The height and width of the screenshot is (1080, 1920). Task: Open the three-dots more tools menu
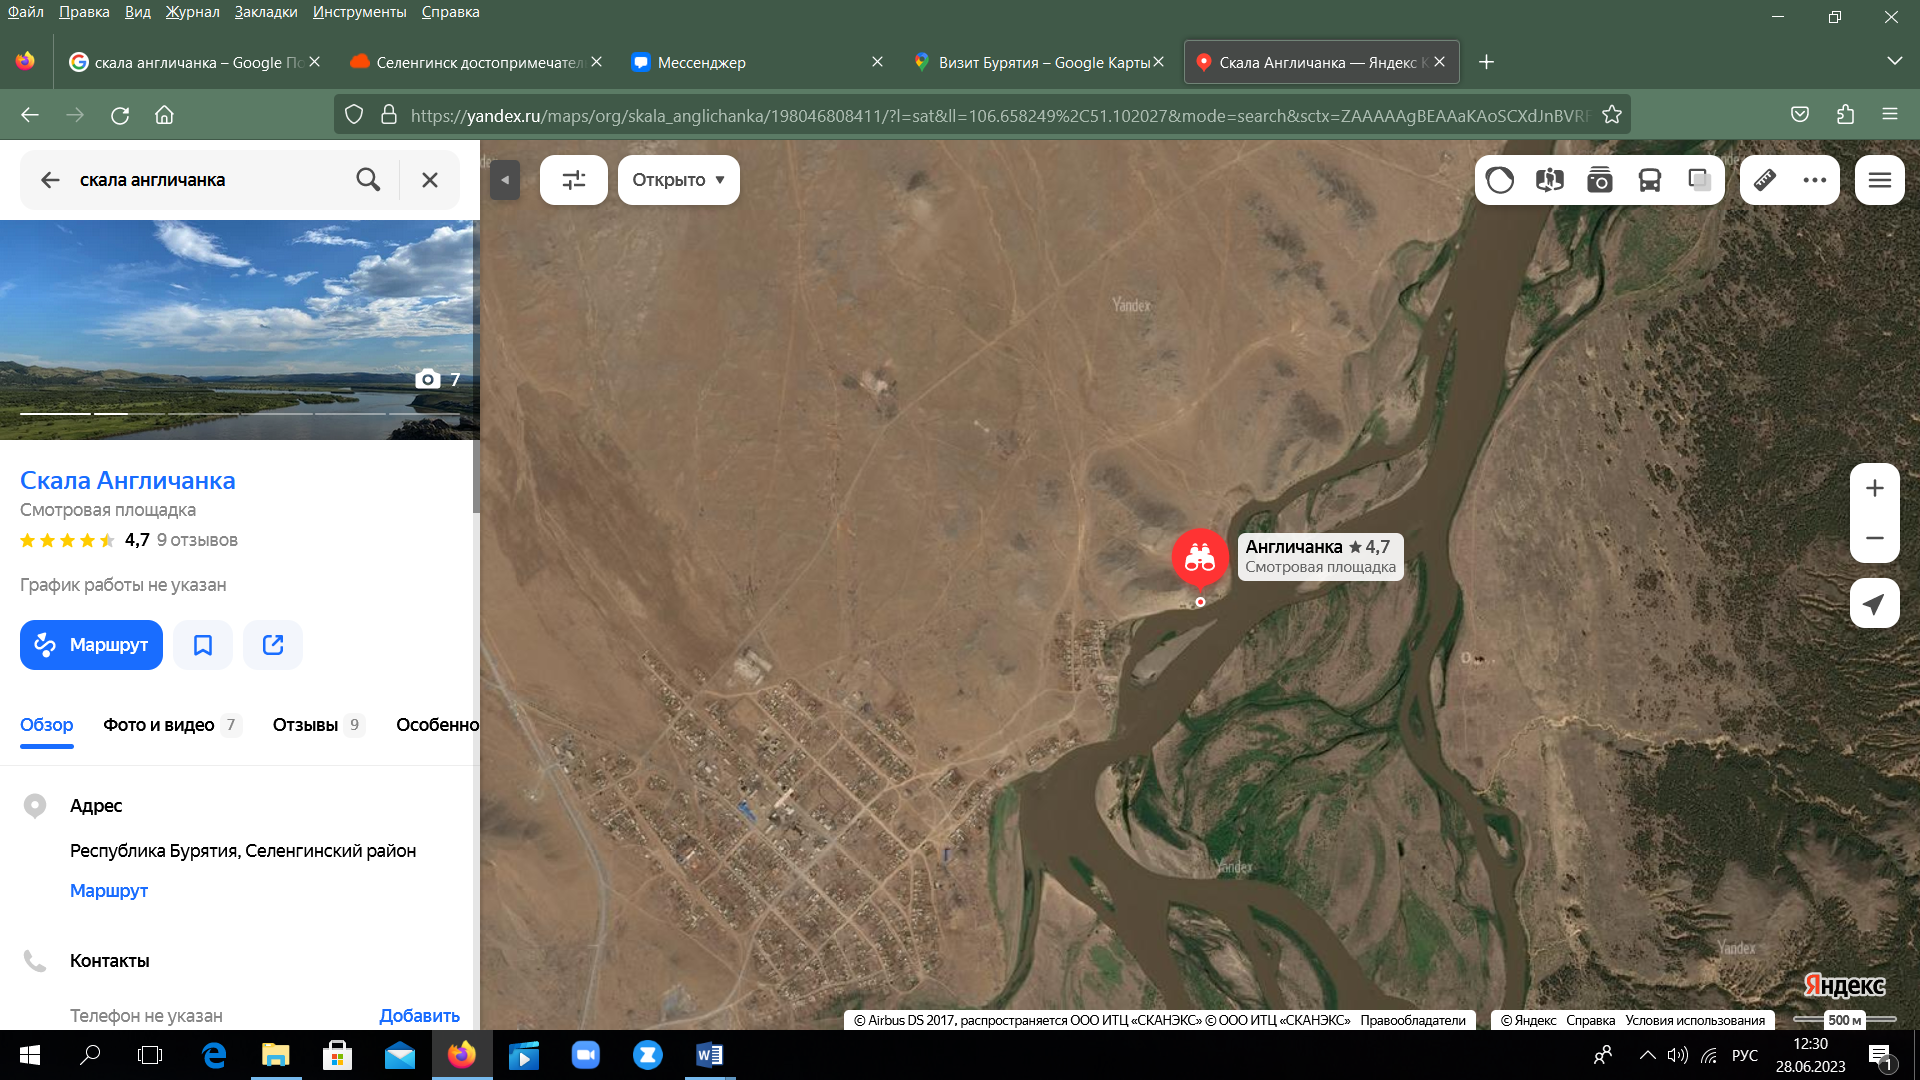click(x=1815, y=180)
